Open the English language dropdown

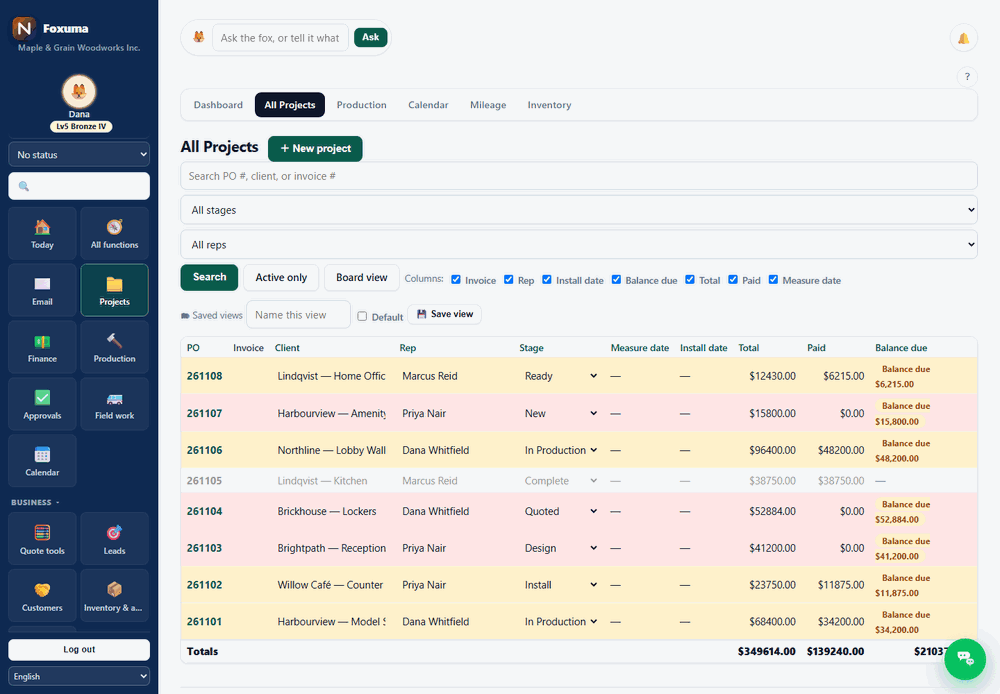point(79,676)
